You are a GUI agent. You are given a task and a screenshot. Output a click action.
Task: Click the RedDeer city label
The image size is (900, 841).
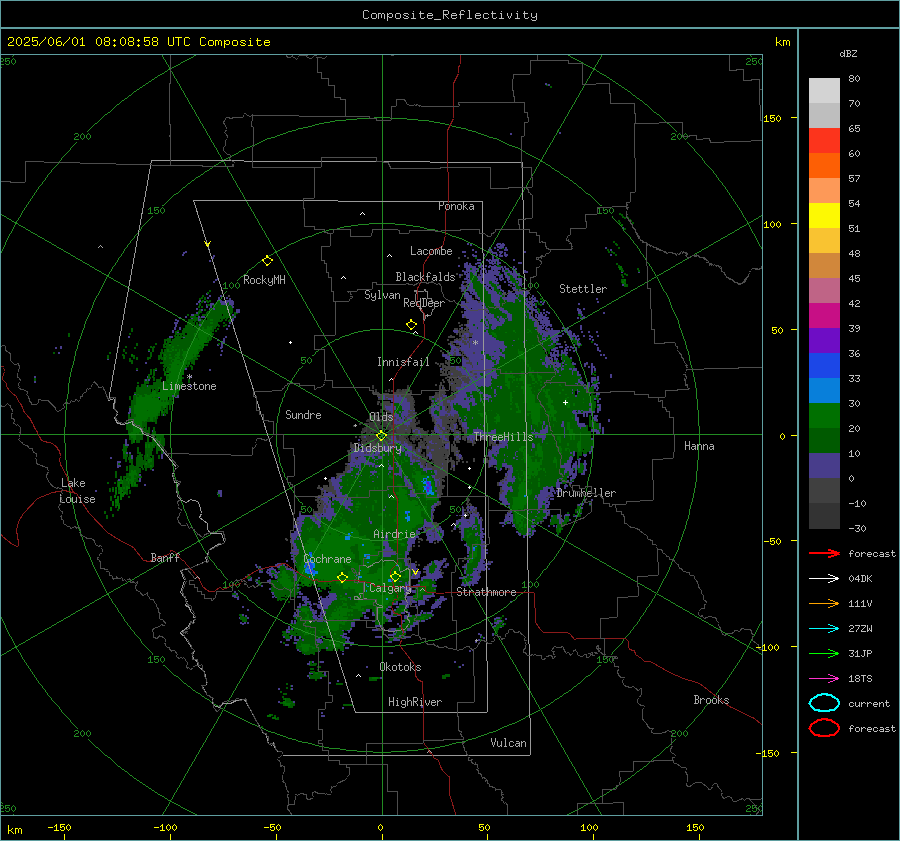tap(424, 303)
